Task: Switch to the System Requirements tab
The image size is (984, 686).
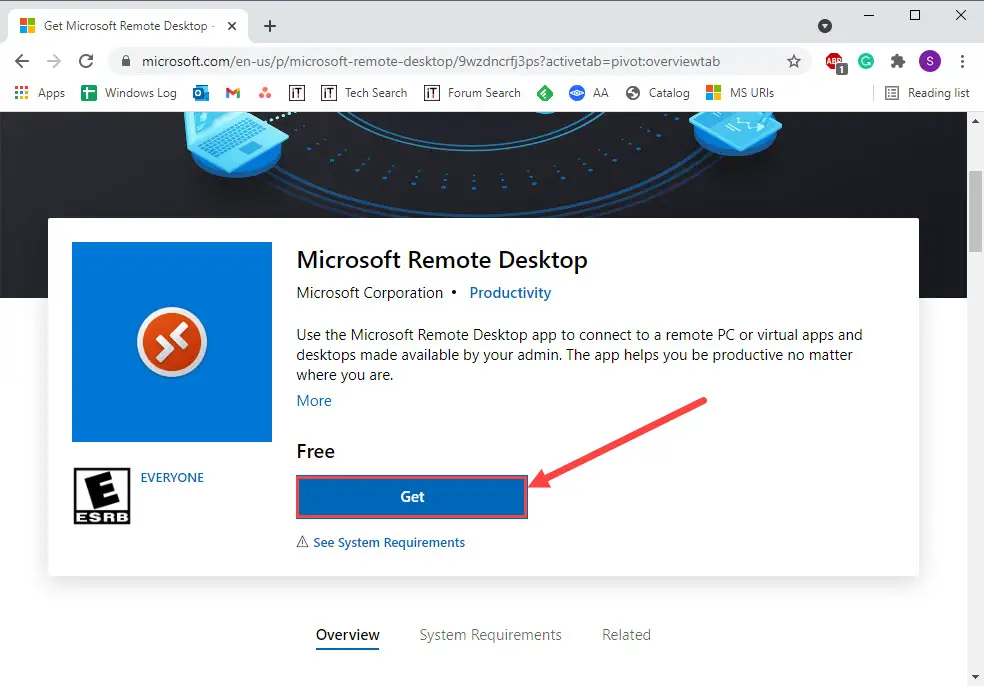Action: 491,635
